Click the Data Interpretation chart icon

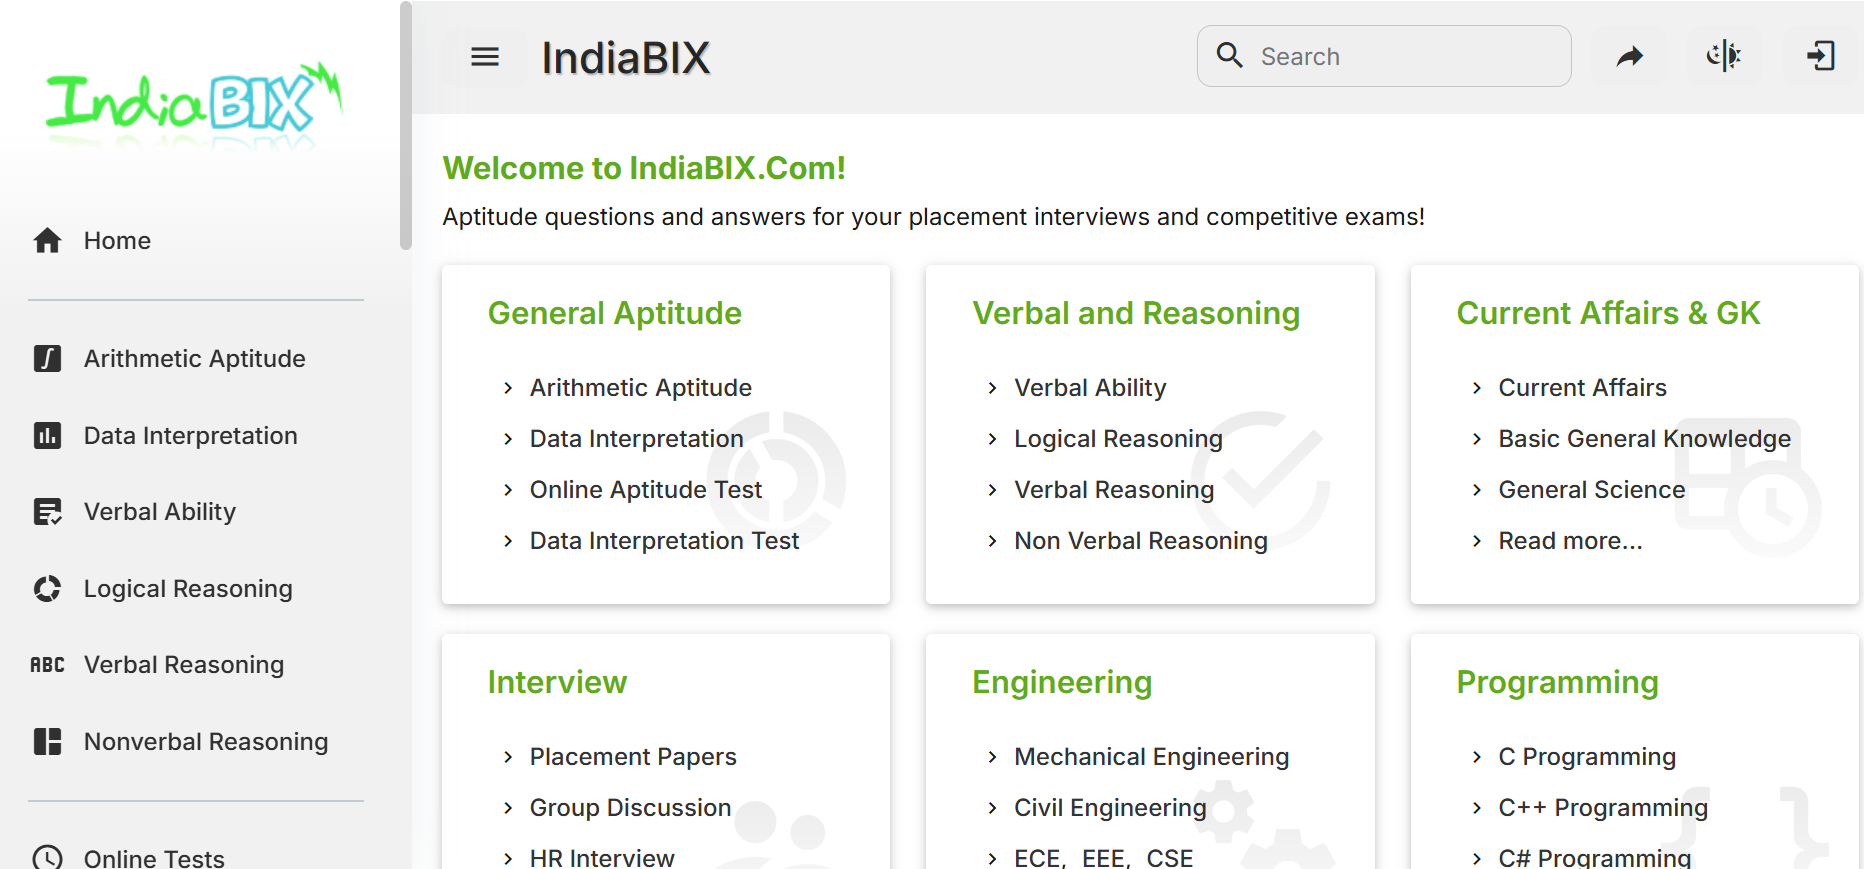point(47,436)
